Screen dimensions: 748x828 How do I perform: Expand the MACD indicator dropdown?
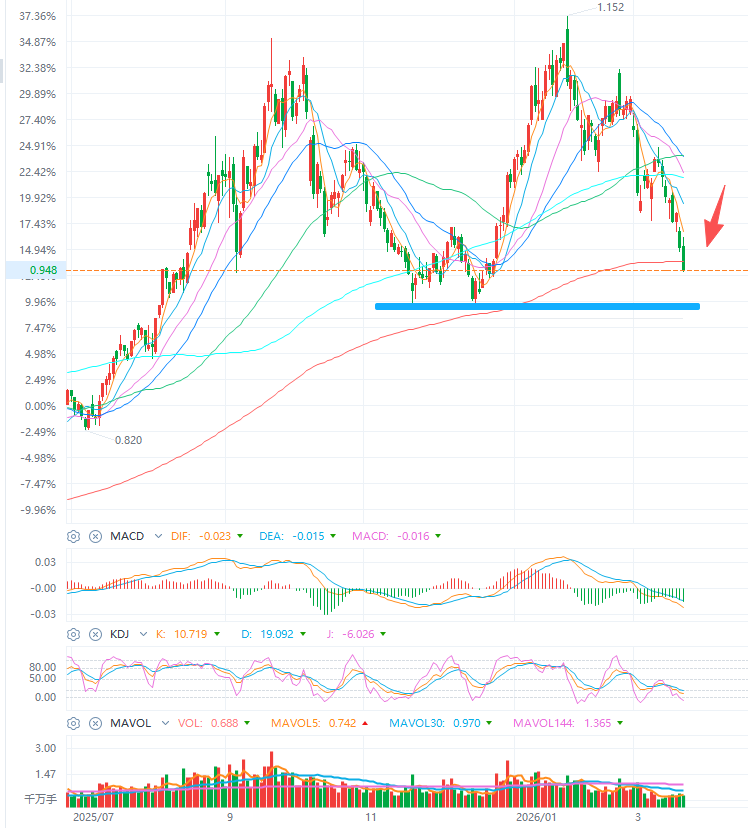tap(158, 536)
